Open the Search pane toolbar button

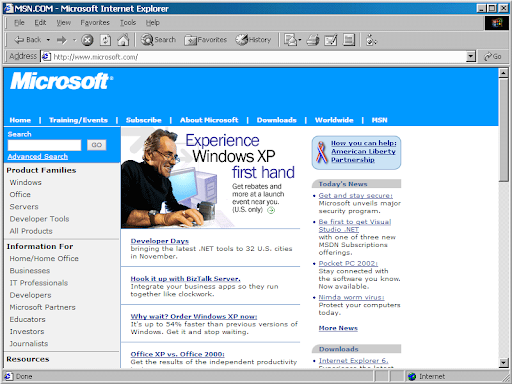(158, 40)
